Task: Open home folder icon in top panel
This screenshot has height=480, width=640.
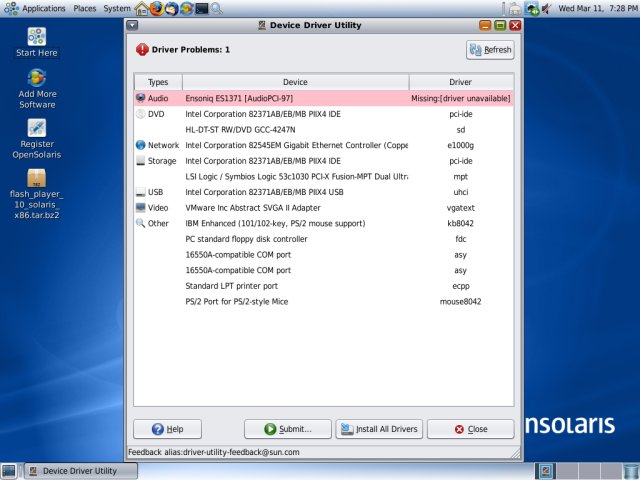Action: (x=141, y=8)
